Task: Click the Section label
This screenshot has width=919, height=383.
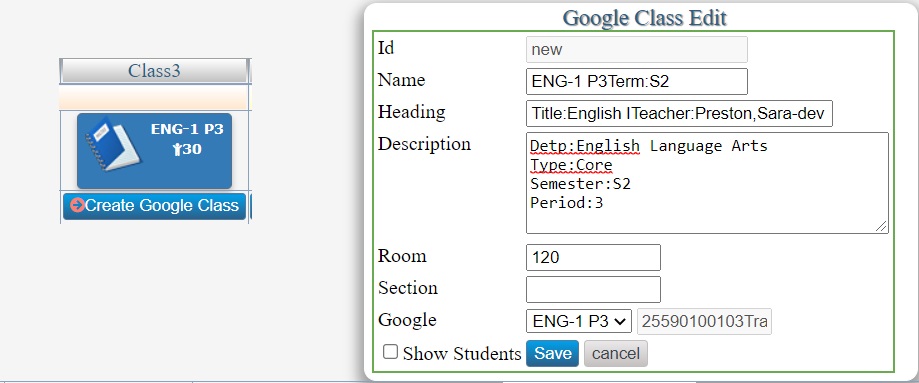Action: coord(408,288)
